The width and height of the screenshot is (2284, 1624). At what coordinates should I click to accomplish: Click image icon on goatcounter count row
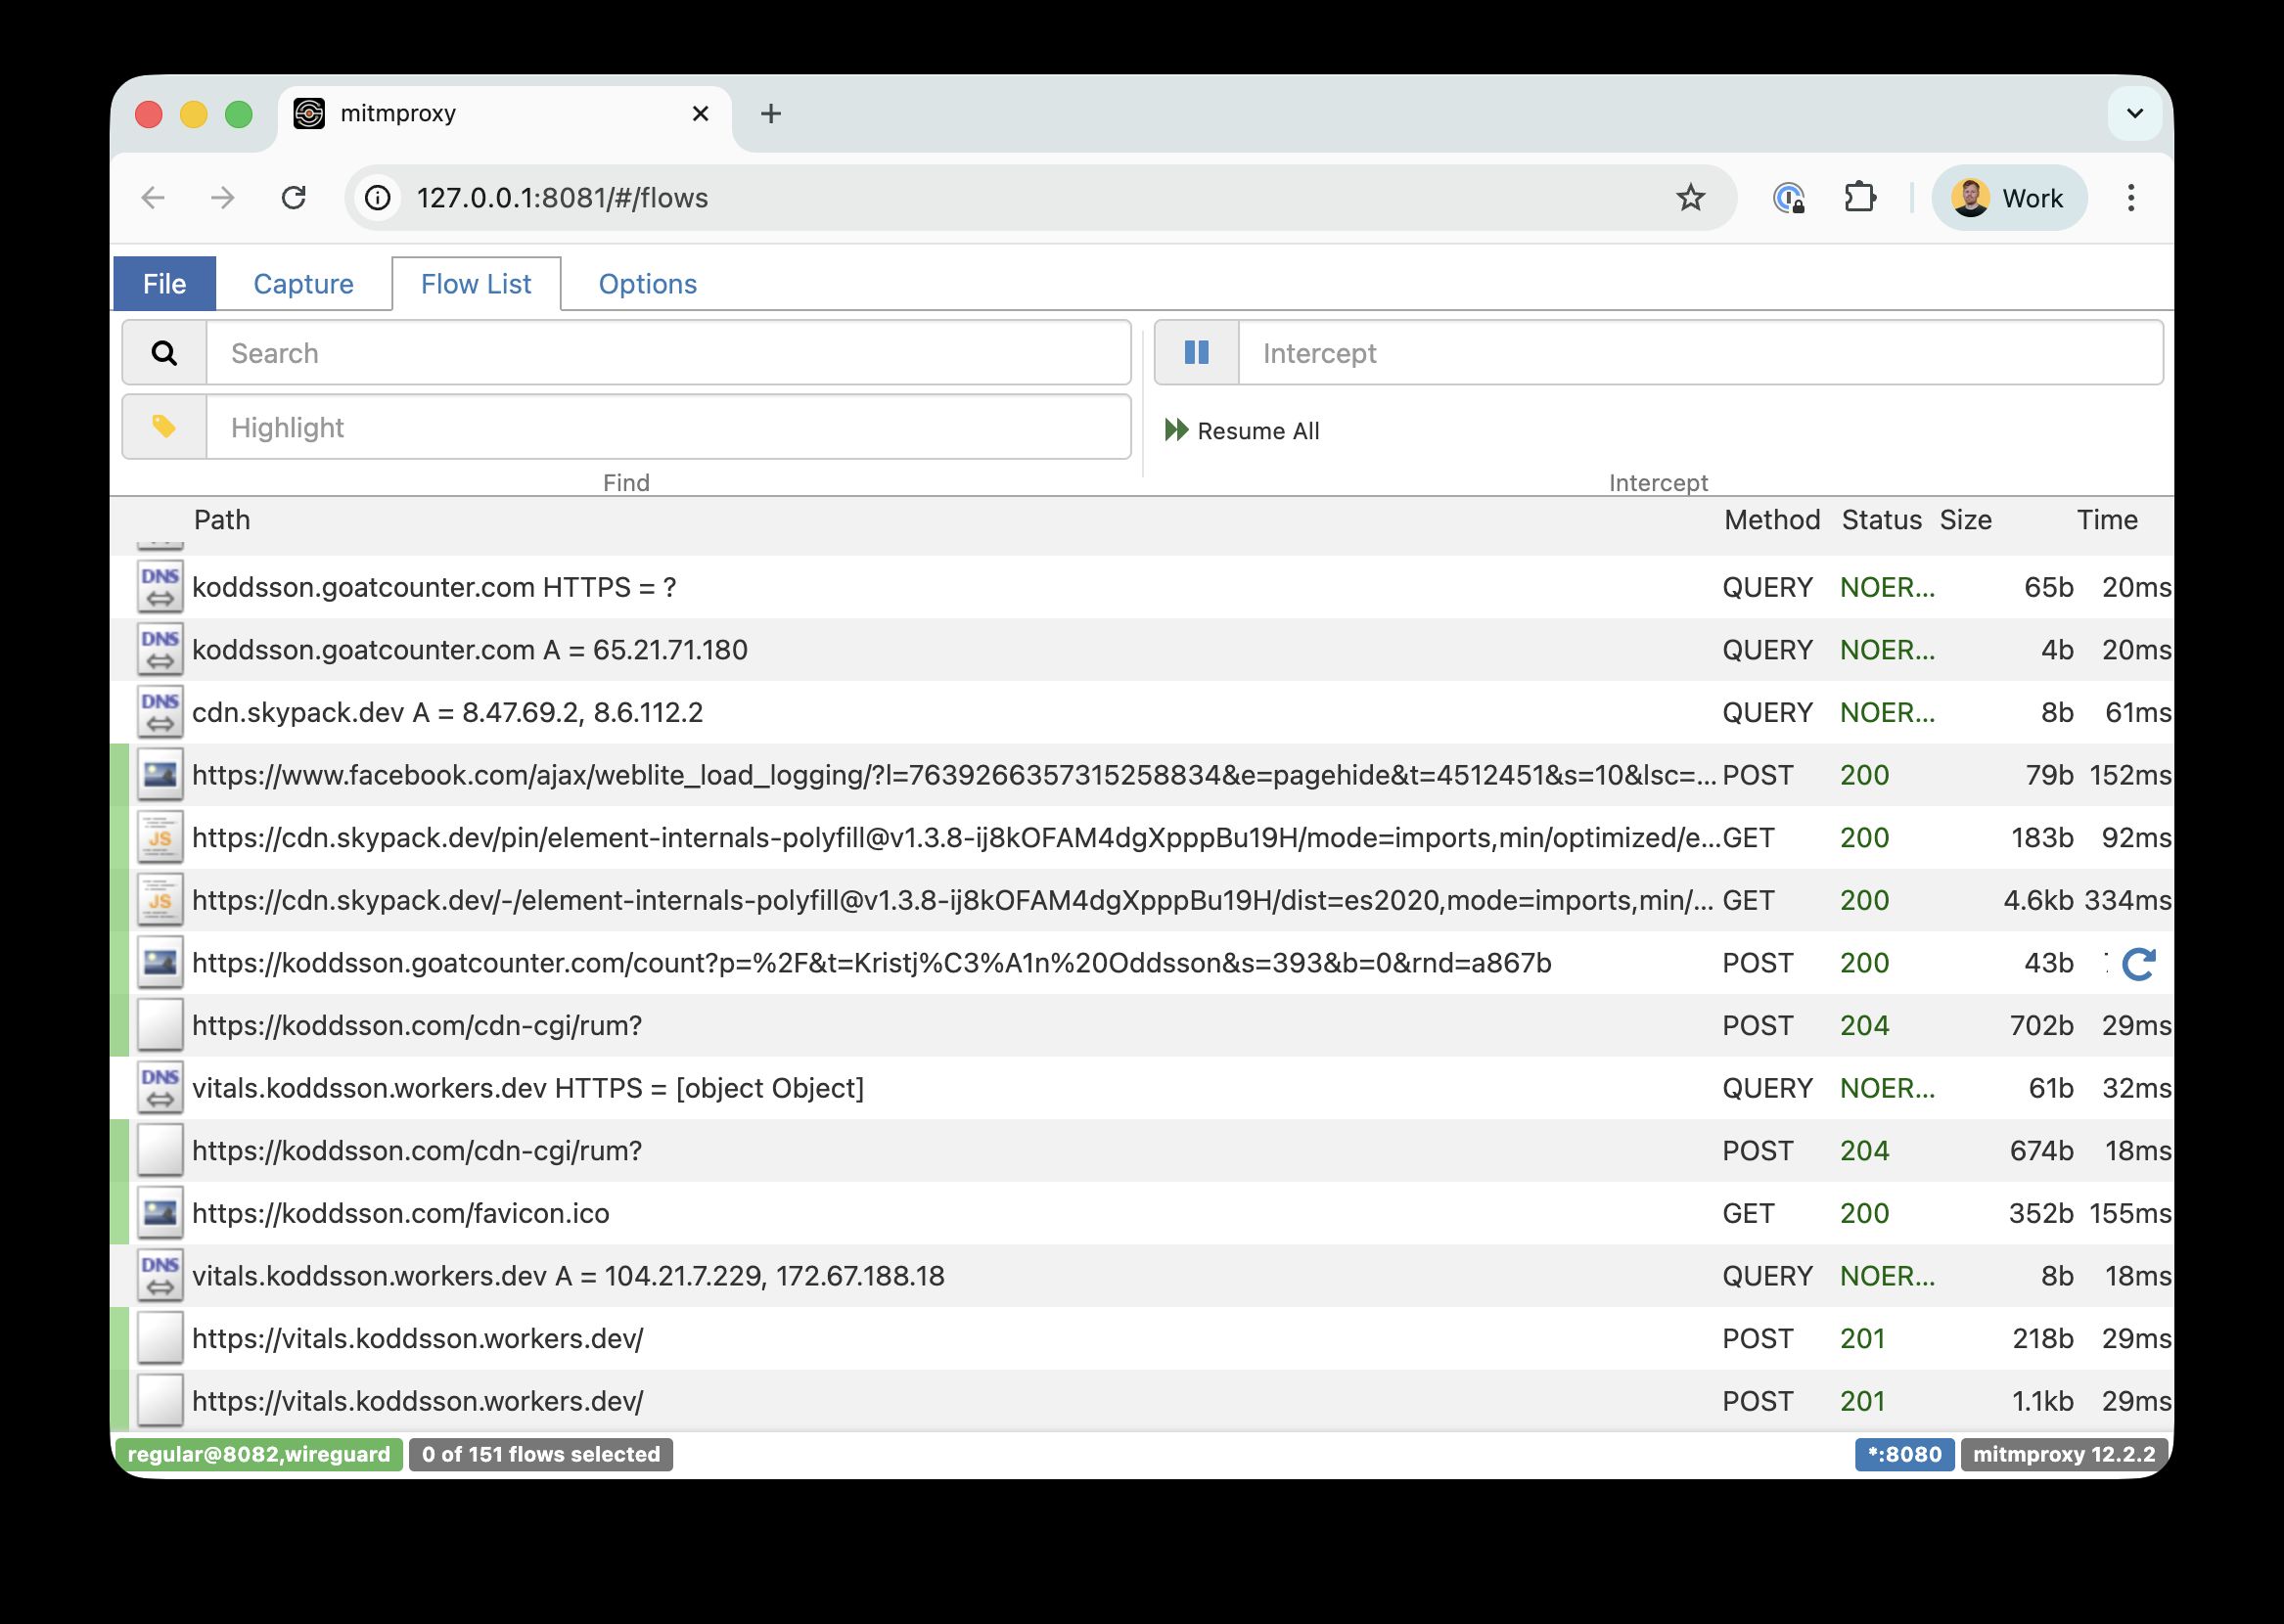(160, 963)
